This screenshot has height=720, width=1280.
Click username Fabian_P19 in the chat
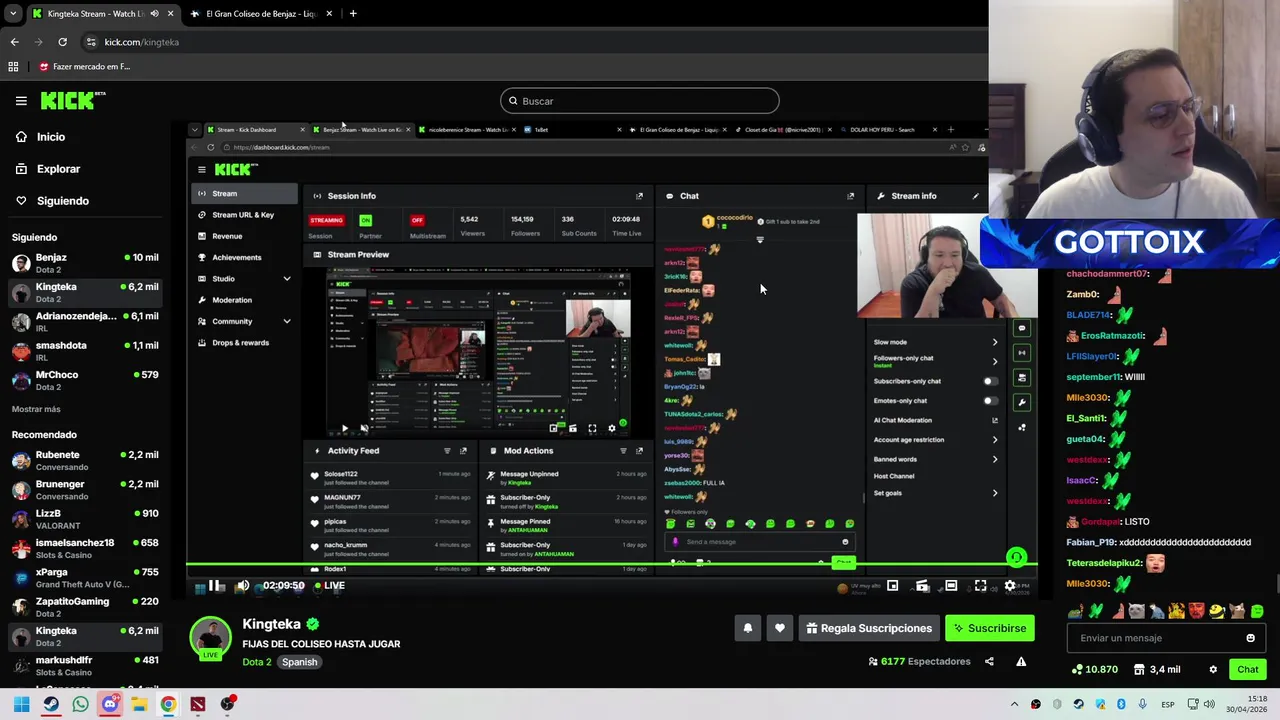(1091, 542)
